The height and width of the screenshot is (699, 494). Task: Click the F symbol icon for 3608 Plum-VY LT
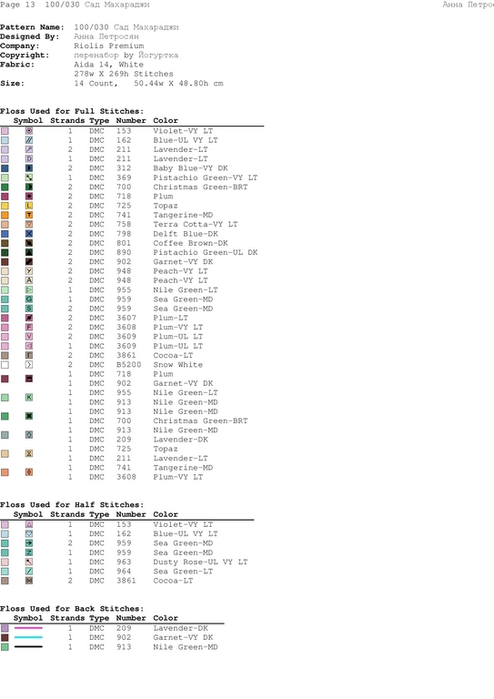click(x=29, y=327)
